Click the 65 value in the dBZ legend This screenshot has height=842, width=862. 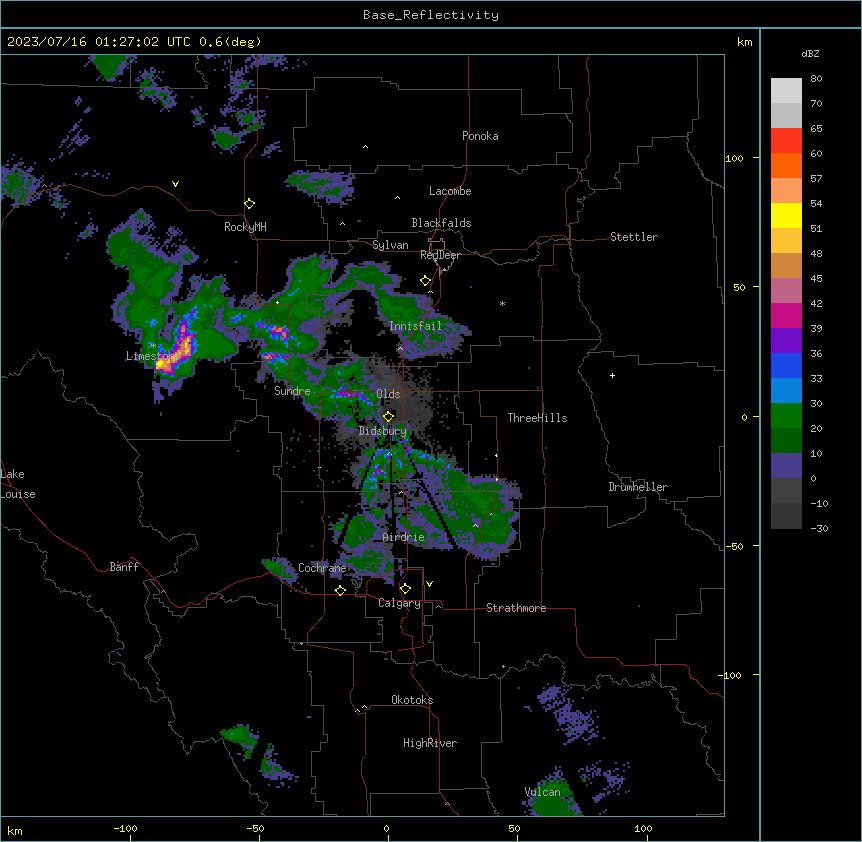[x=816, y=128]
